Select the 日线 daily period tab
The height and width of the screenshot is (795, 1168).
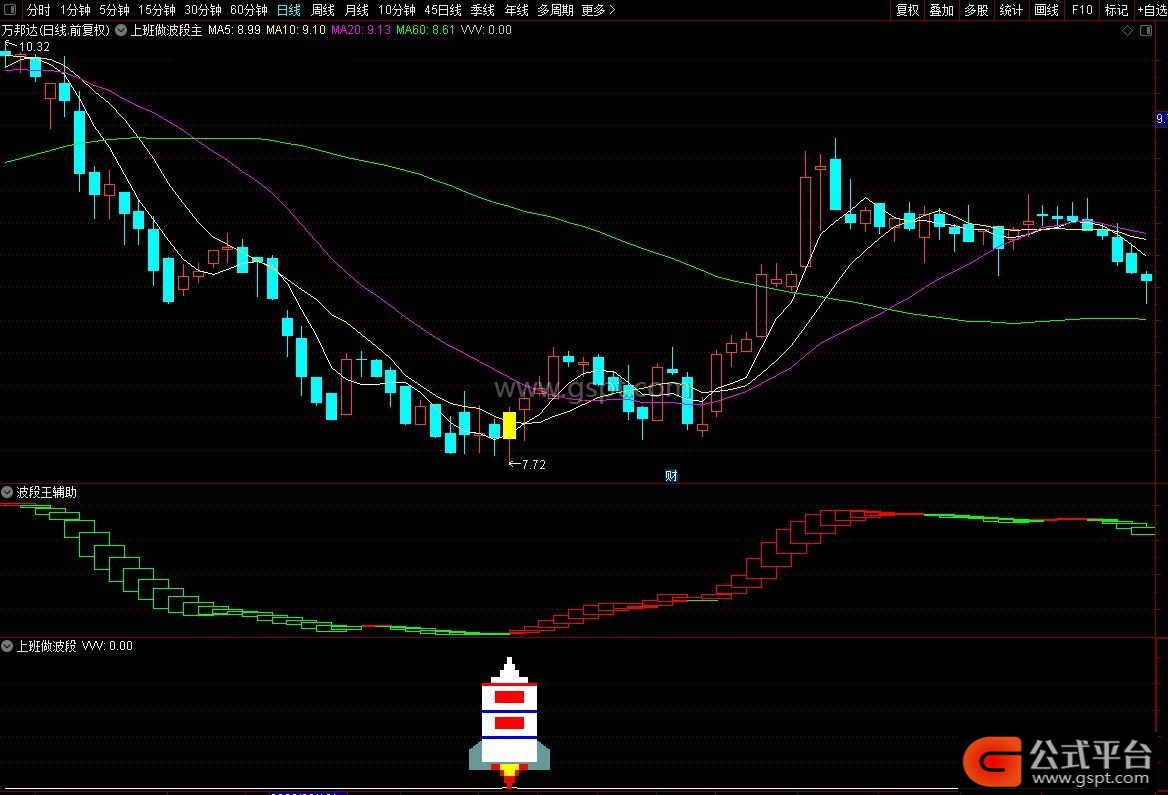click(x=288, y=10)
